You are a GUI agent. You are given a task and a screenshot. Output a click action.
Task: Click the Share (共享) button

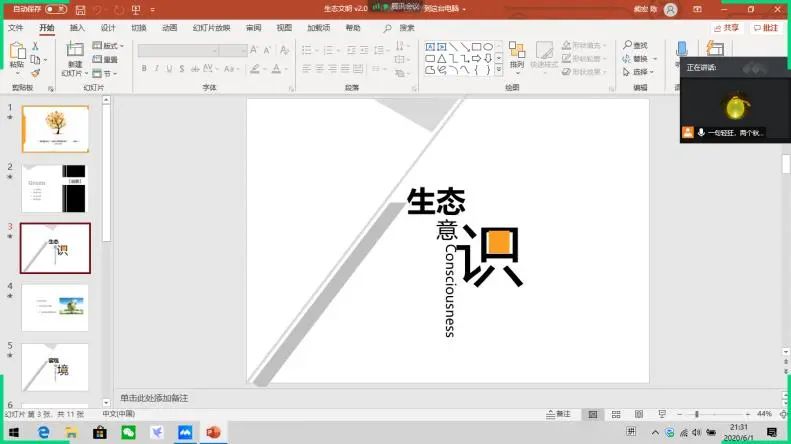[731, 28]
